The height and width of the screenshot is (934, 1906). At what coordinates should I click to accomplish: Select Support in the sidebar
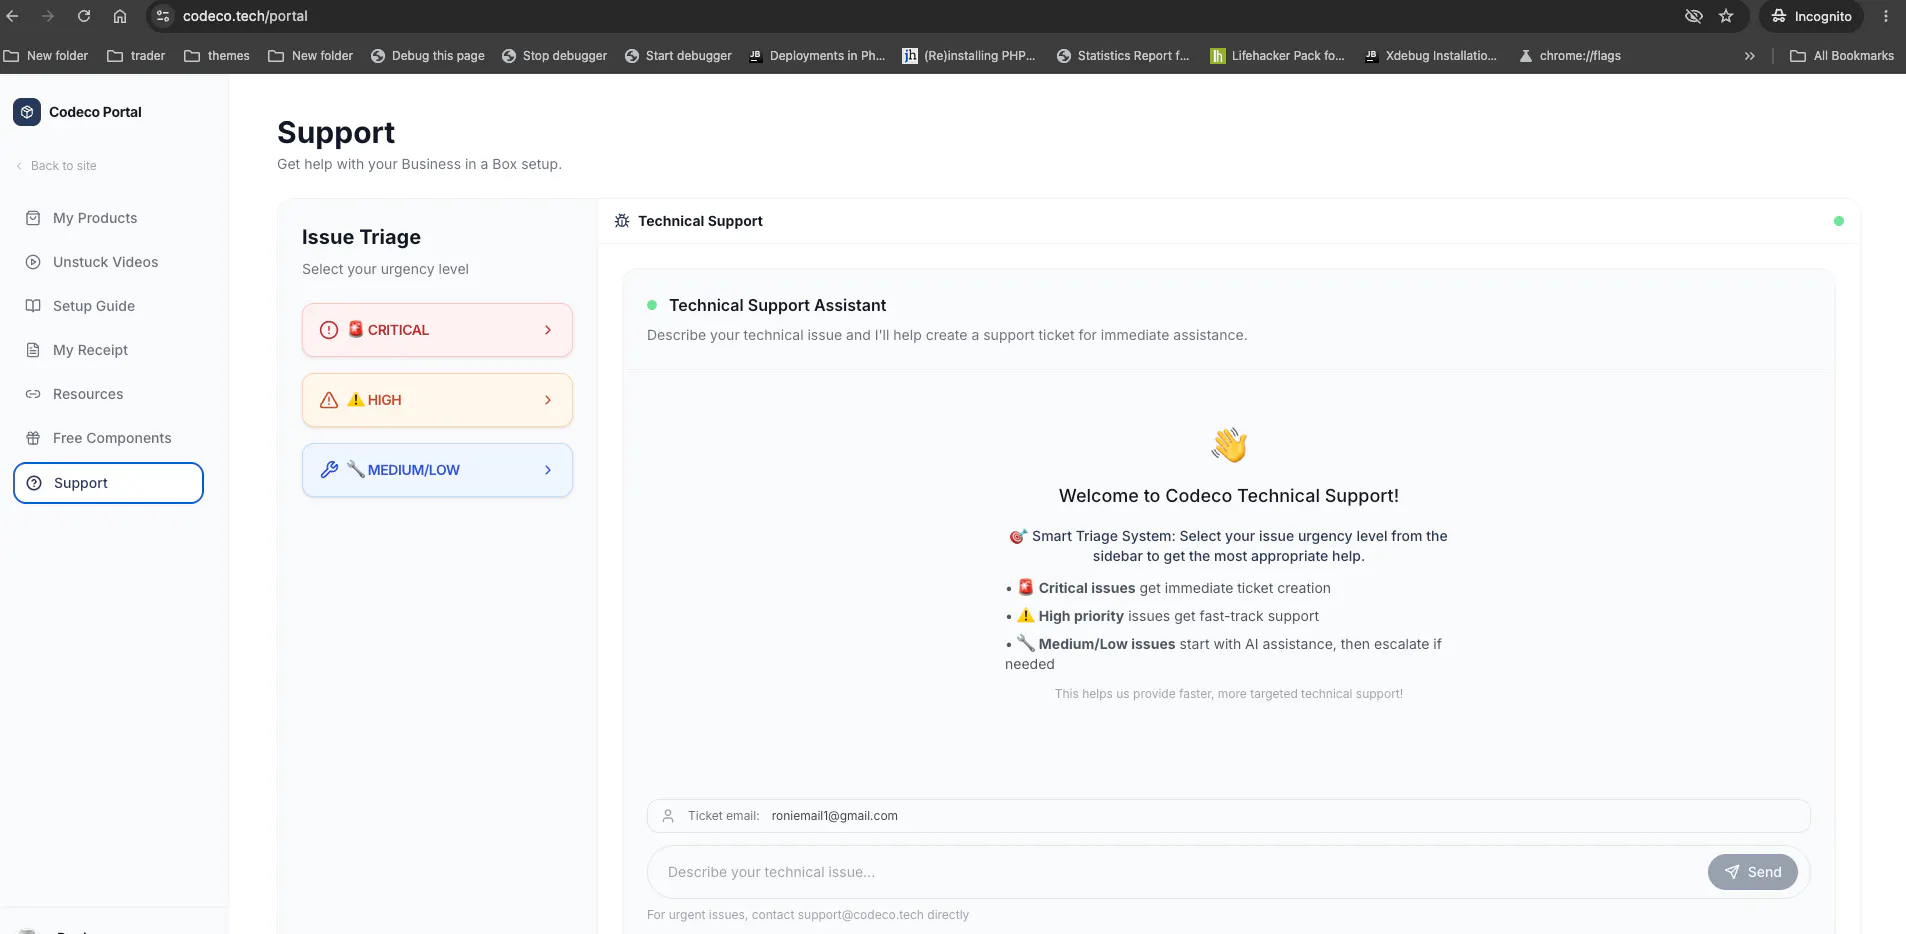point(108,483)
